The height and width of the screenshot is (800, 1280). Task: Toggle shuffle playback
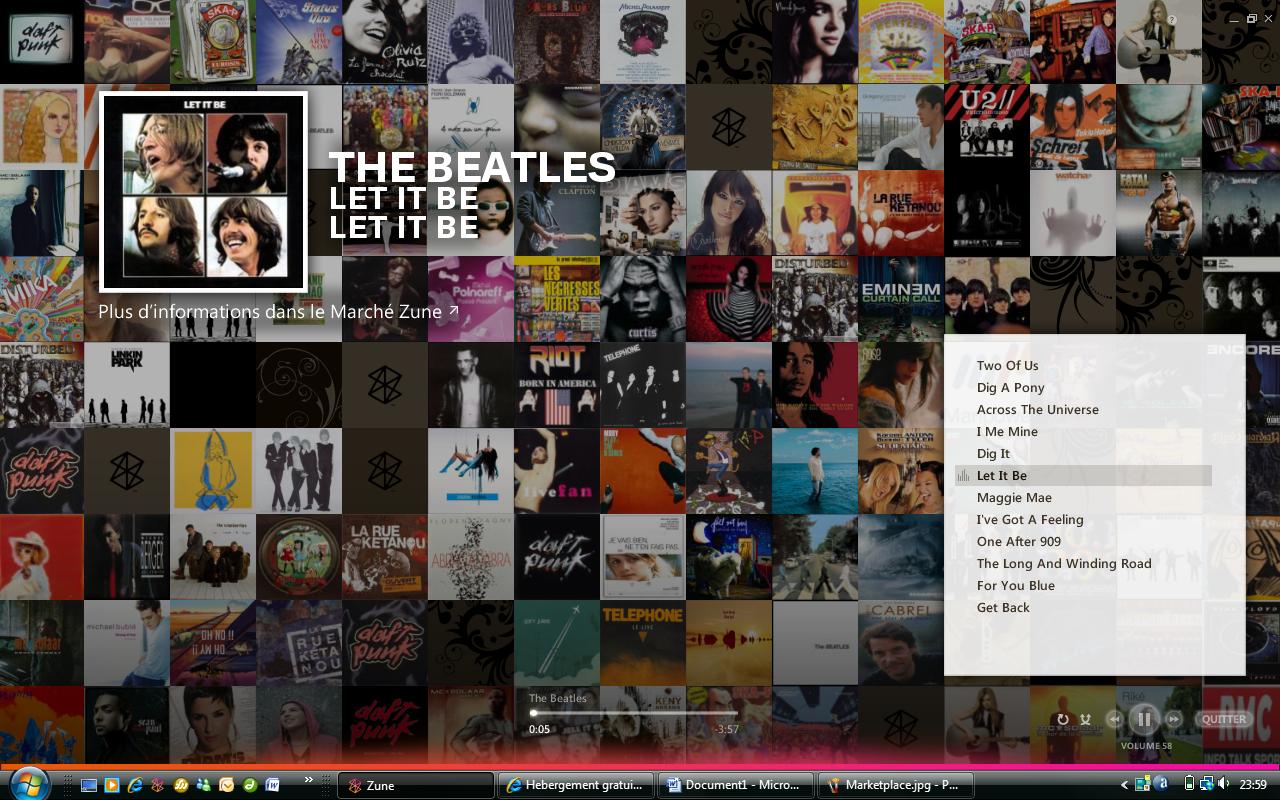pos(1085,719)
